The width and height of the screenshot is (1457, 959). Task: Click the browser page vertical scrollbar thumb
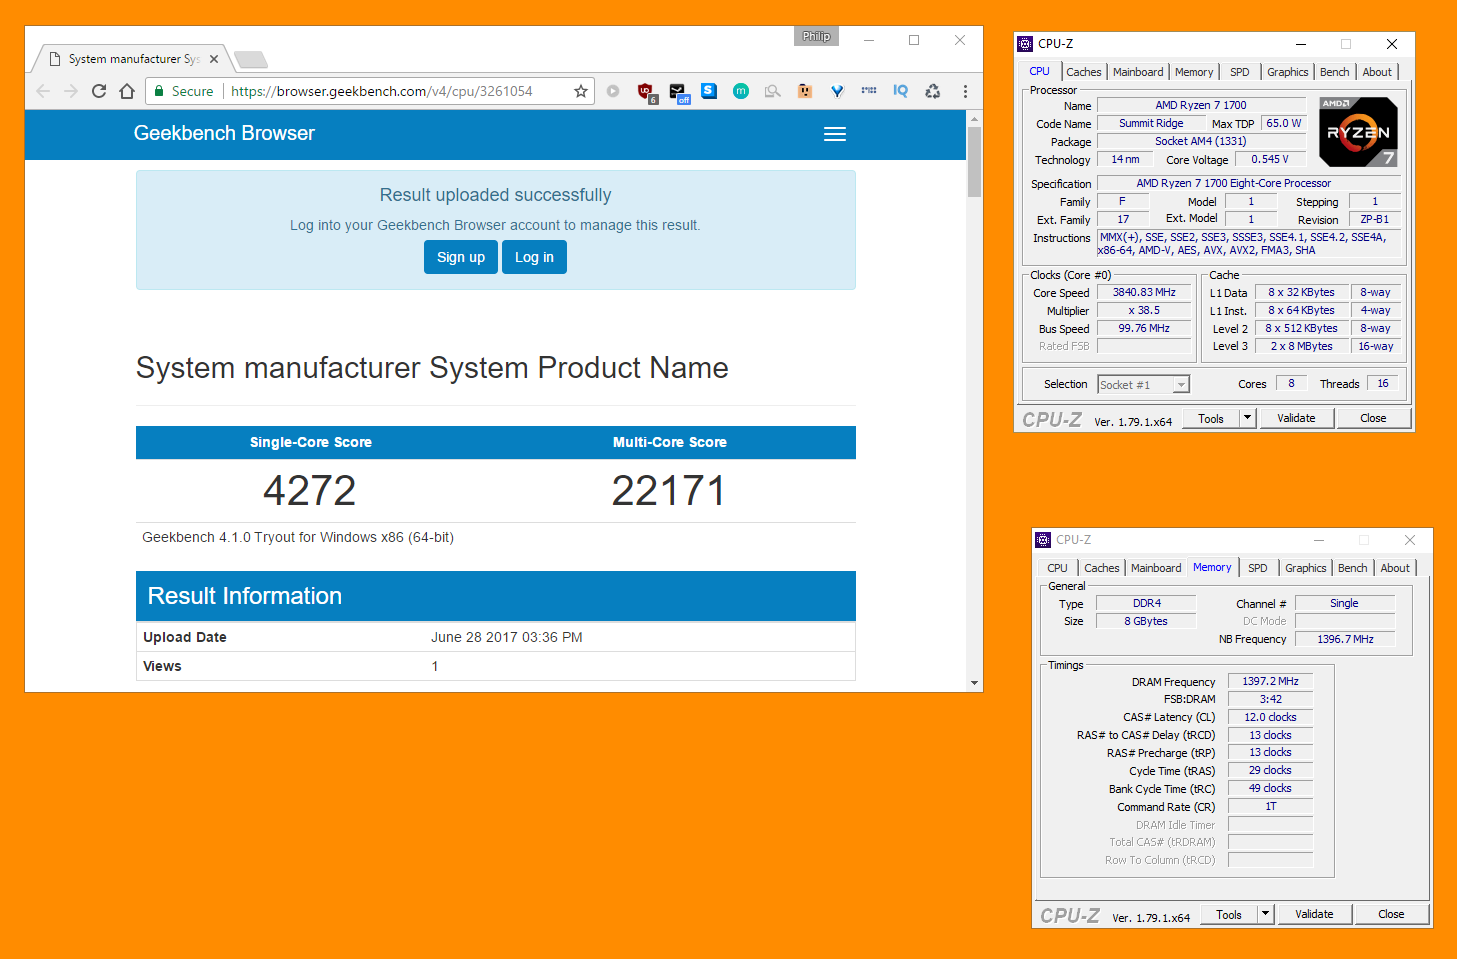tap(974, 161)
